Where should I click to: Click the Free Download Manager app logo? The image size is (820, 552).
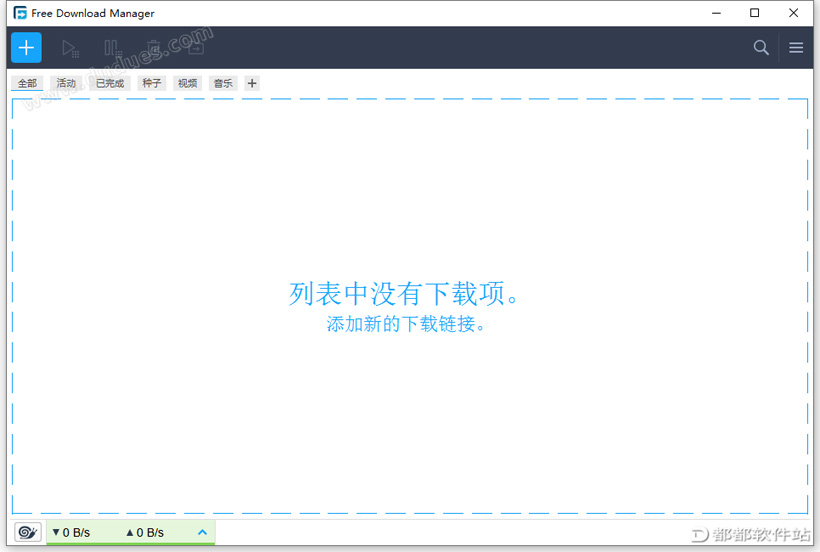[x=20, y=13]
